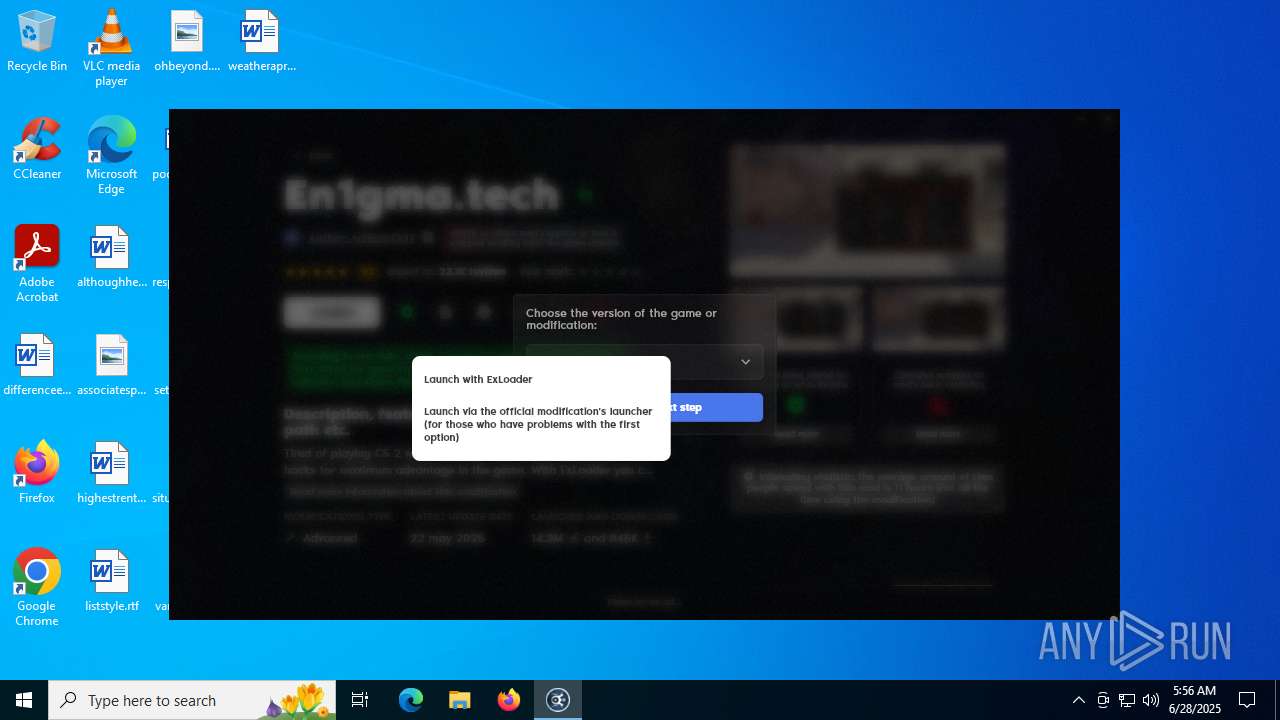The image size is (1280, 720).
Task: Open network status tray icon
Action: point(1127,700)
